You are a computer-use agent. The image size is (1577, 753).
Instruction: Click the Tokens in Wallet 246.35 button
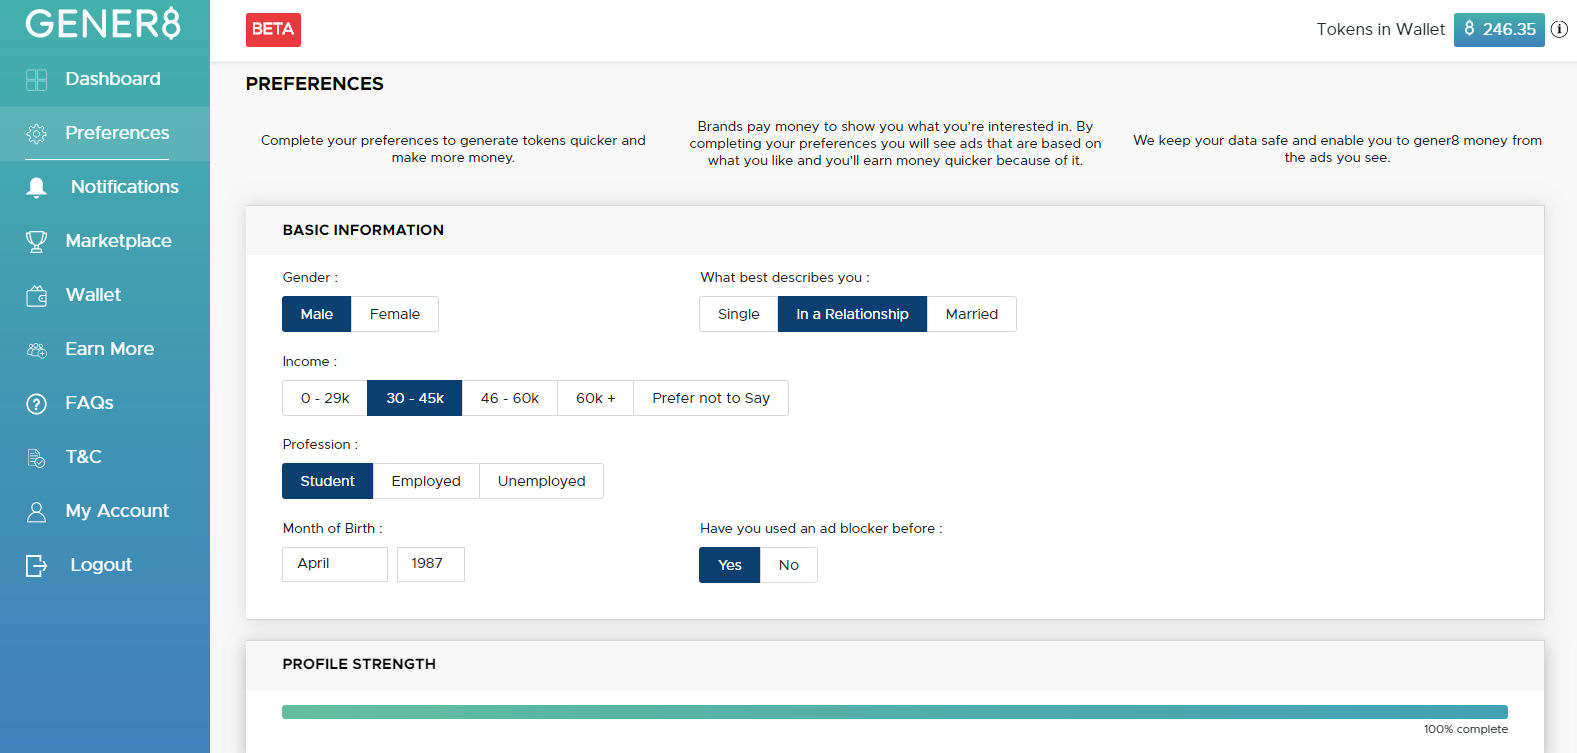point(1498,30)
